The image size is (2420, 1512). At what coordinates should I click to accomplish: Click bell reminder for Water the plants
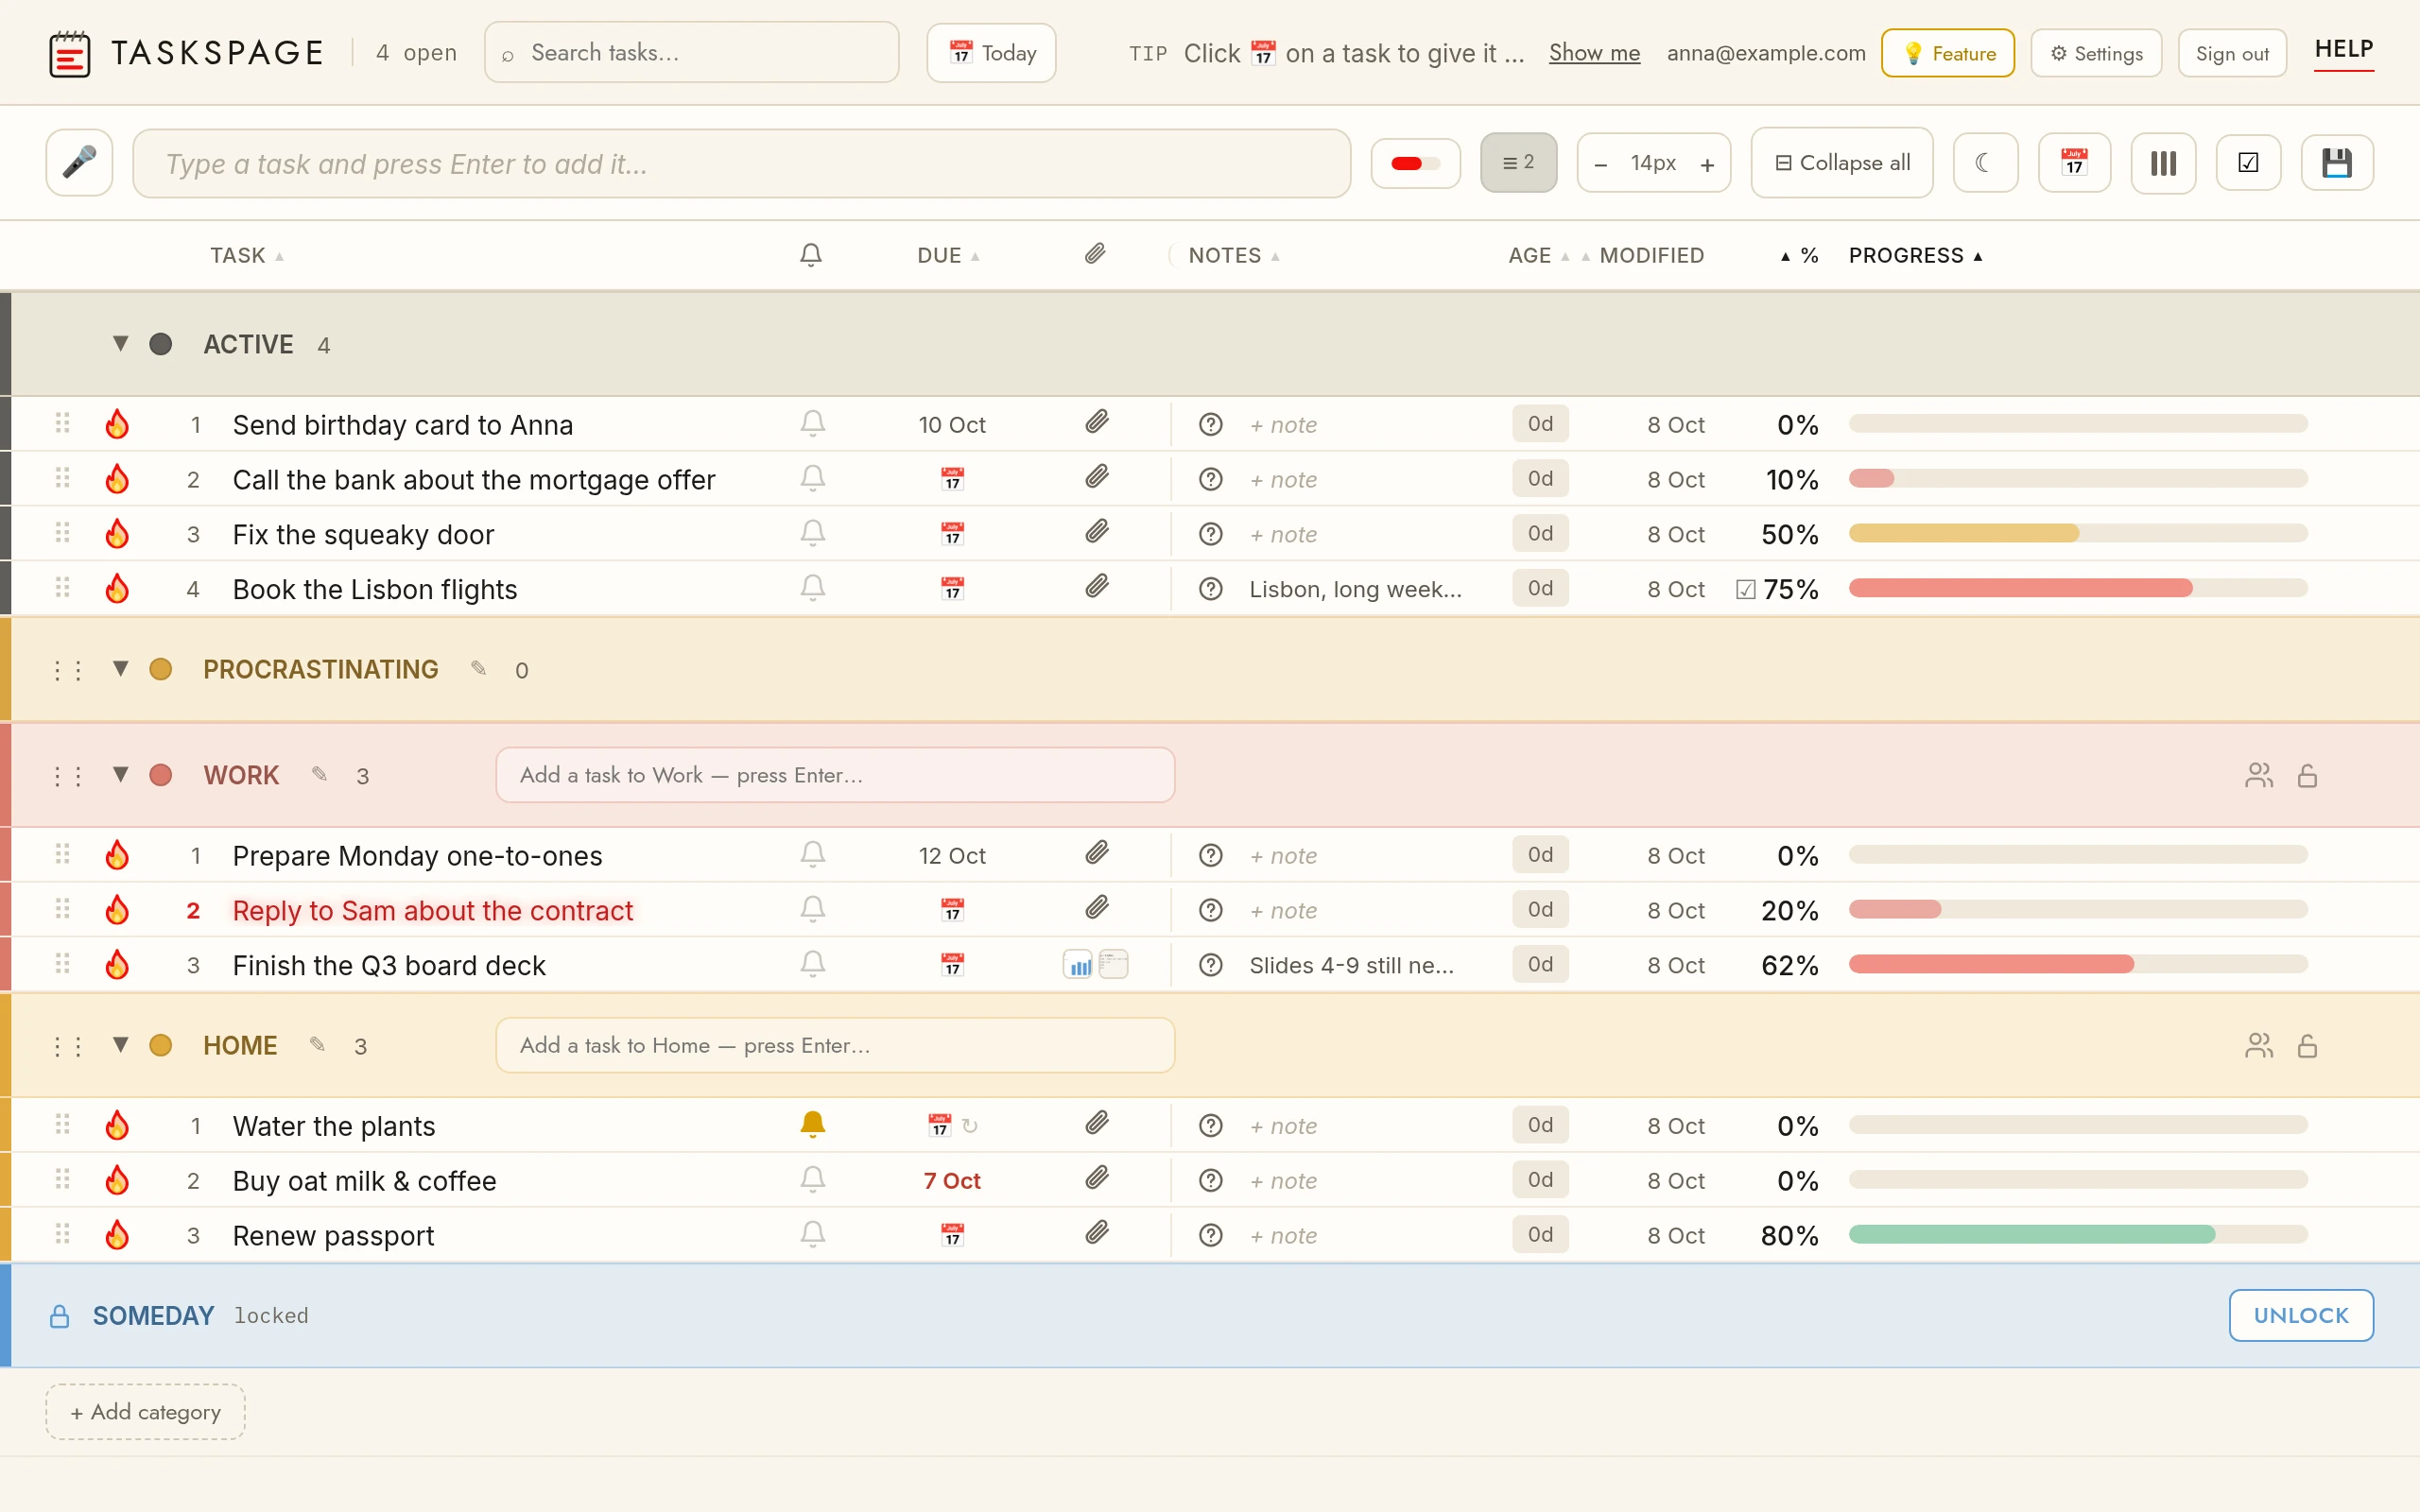coord(812,1125)
